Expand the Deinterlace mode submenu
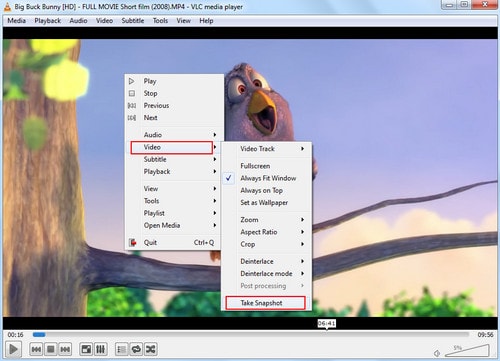Viewport: 500px width, 361px height. 266,274
